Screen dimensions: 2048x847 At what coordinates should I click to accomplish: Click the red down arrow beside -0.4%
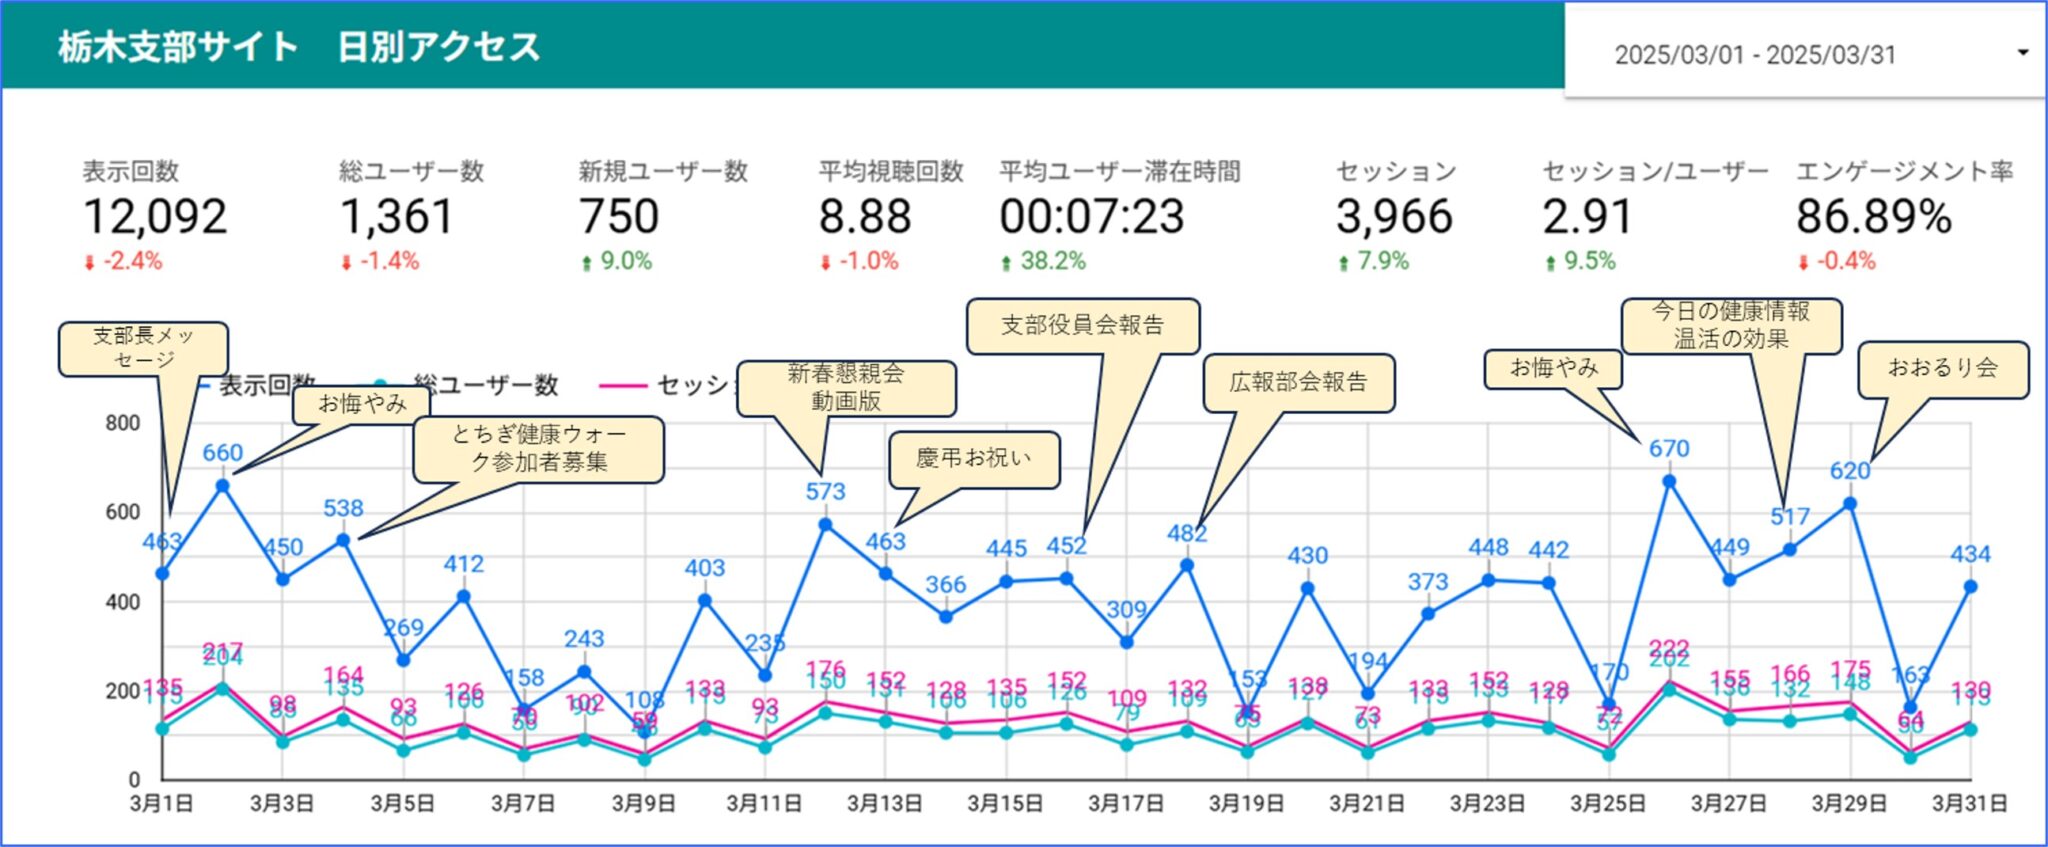click(x=1803, y=263)
